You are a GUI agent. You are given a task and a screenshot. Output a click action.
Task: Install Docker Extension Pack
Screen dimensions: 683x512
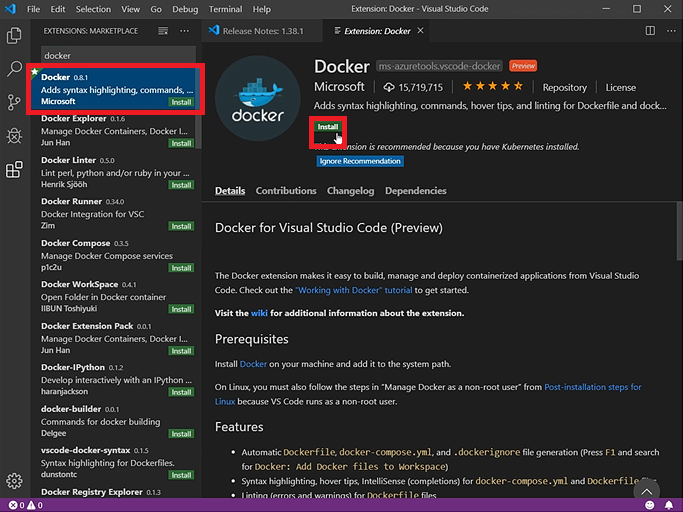pyautogui.click(x=181, y=351)
